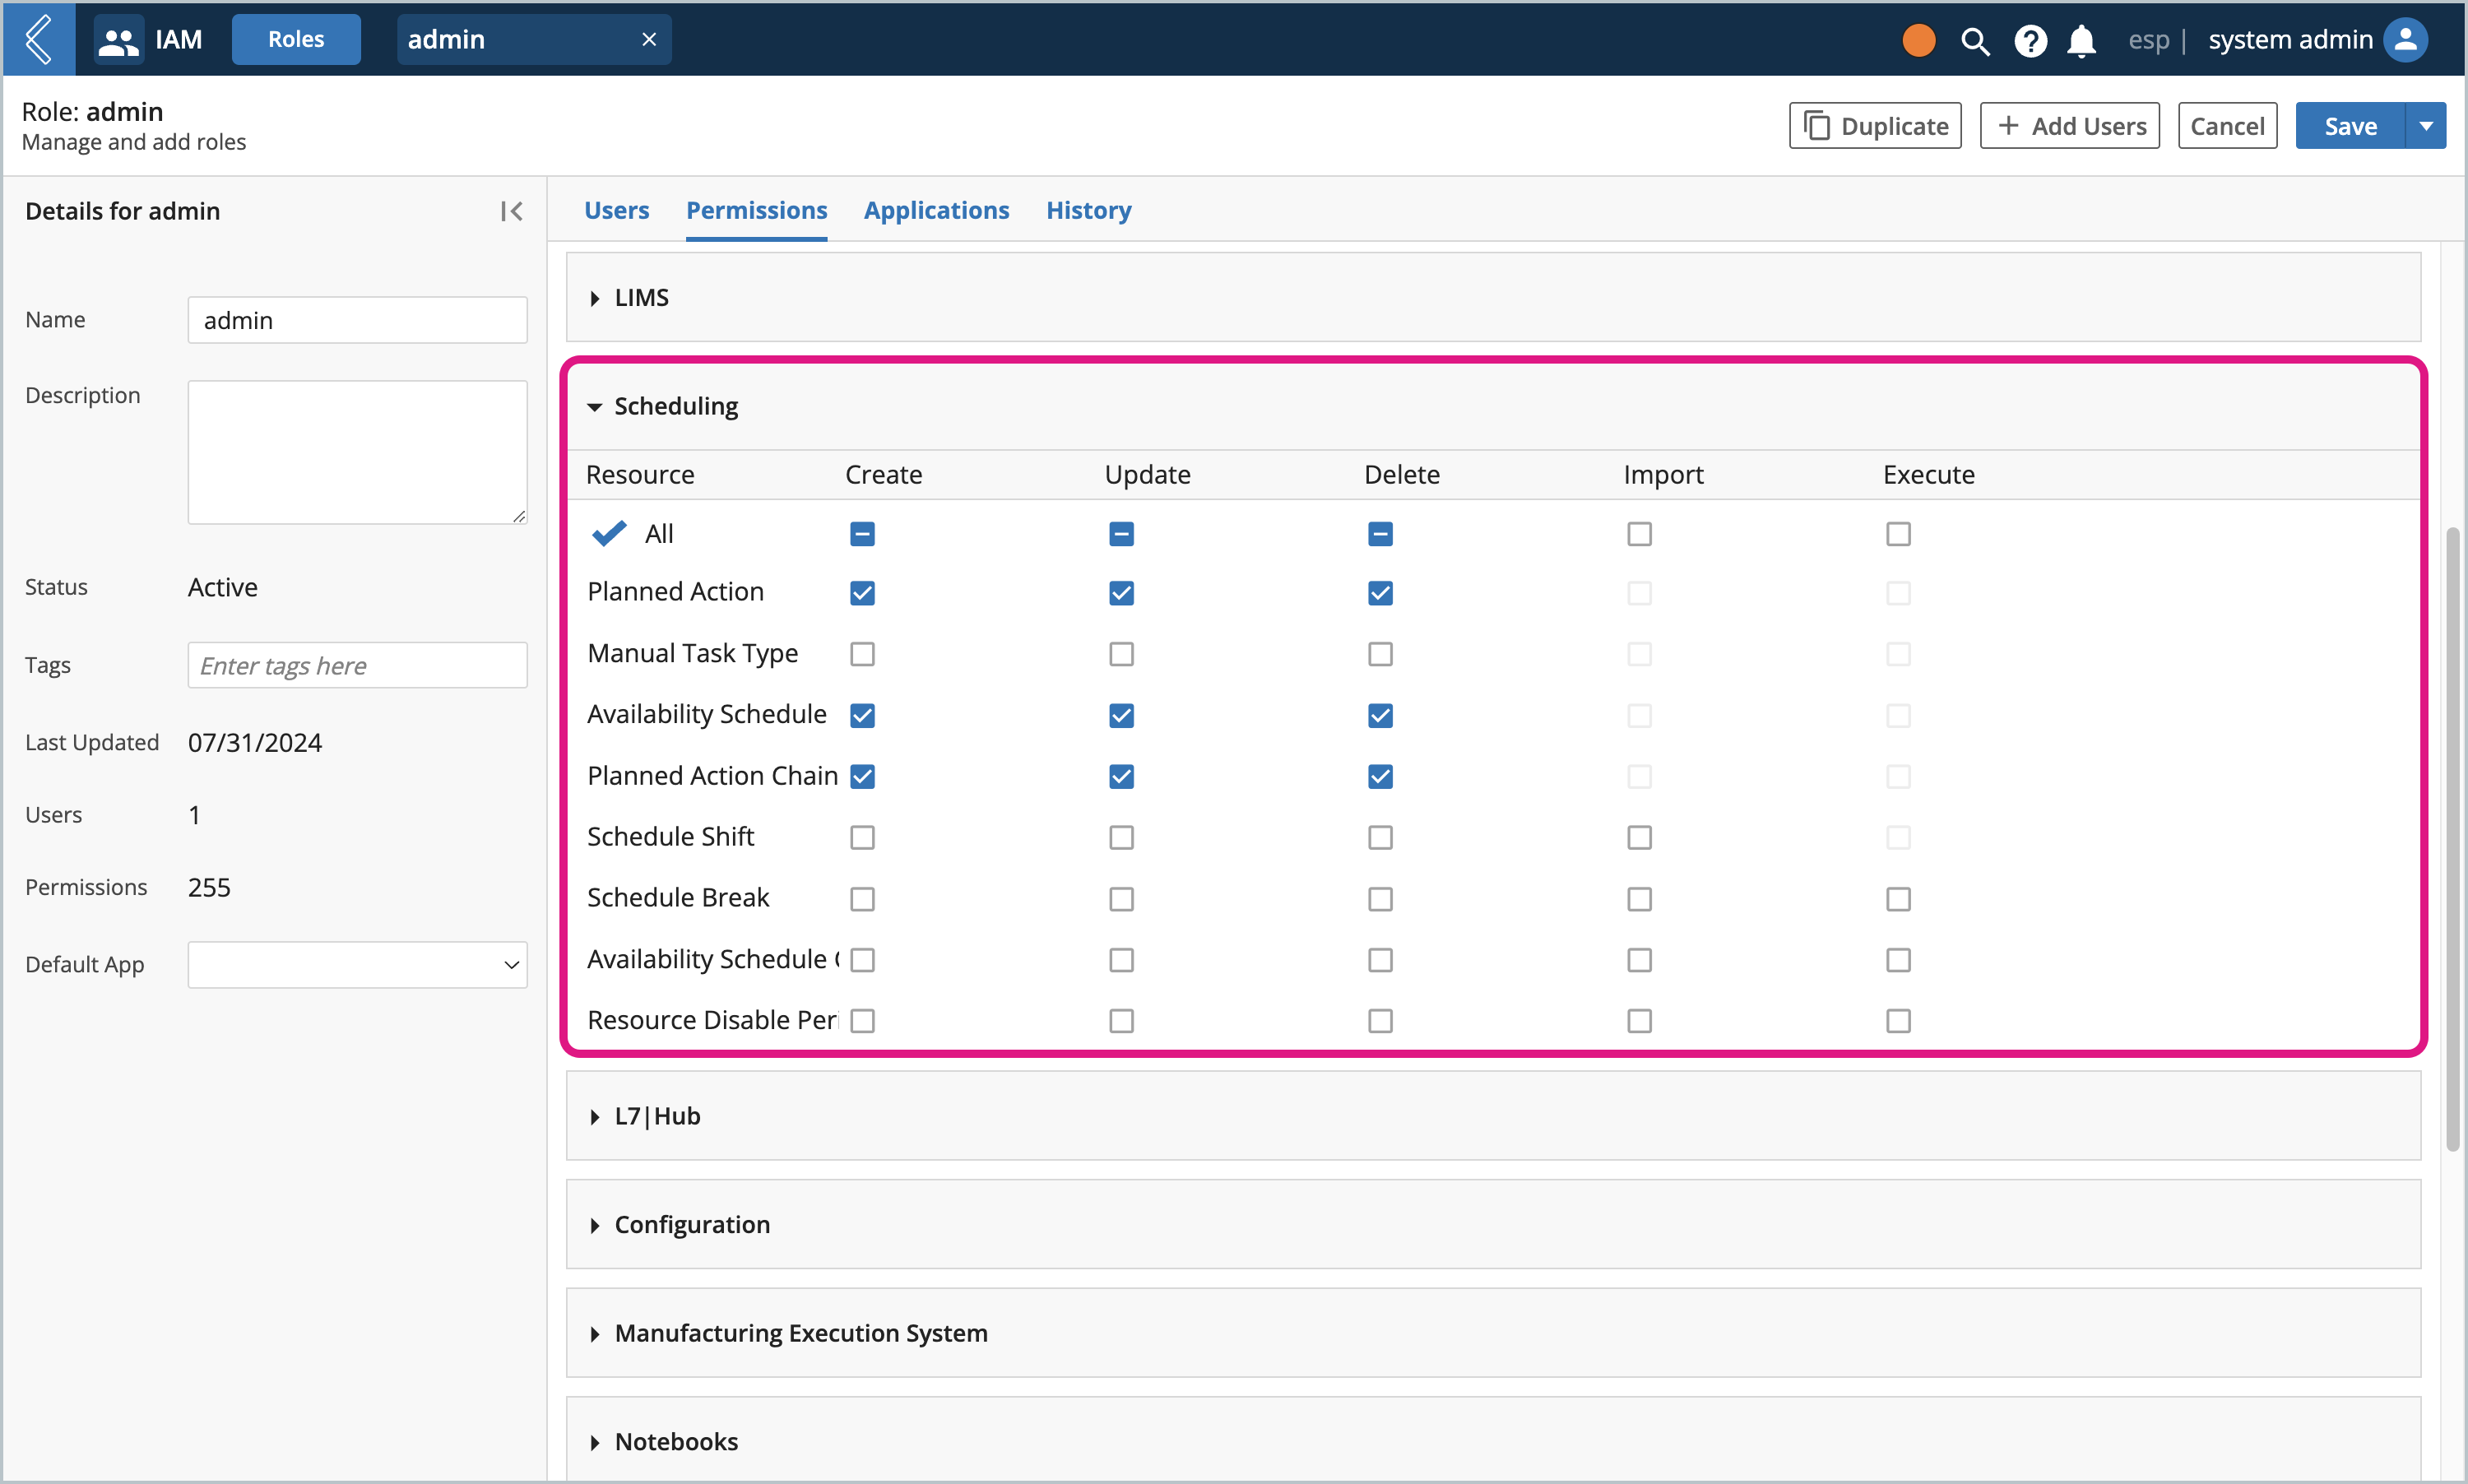Viewport: 2468px width, 1484px height.
Task: Toggle All Create checkbox
Action: [862, 534]
